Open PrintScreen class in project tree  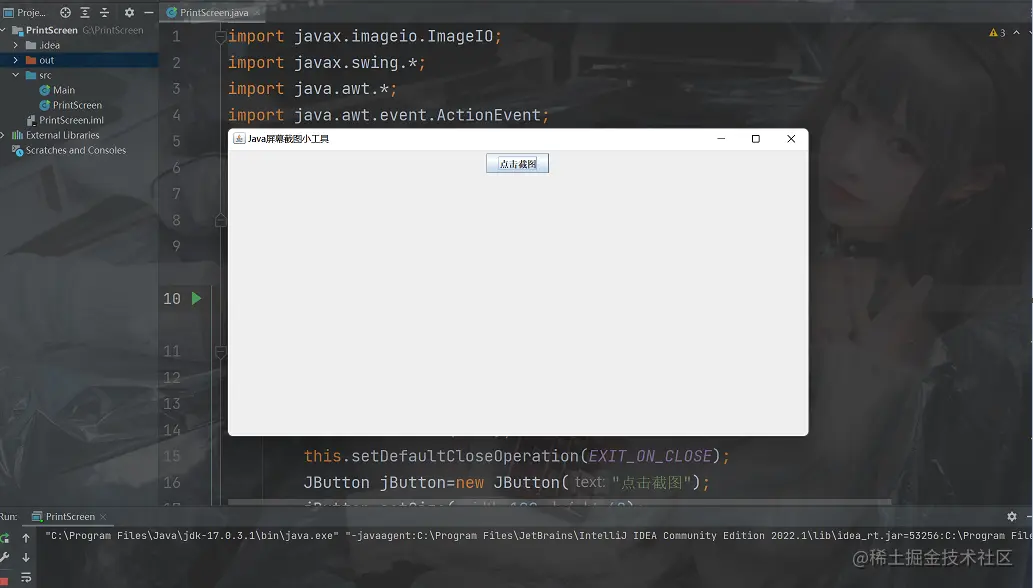pyautogui.click(x=70, y=105)
